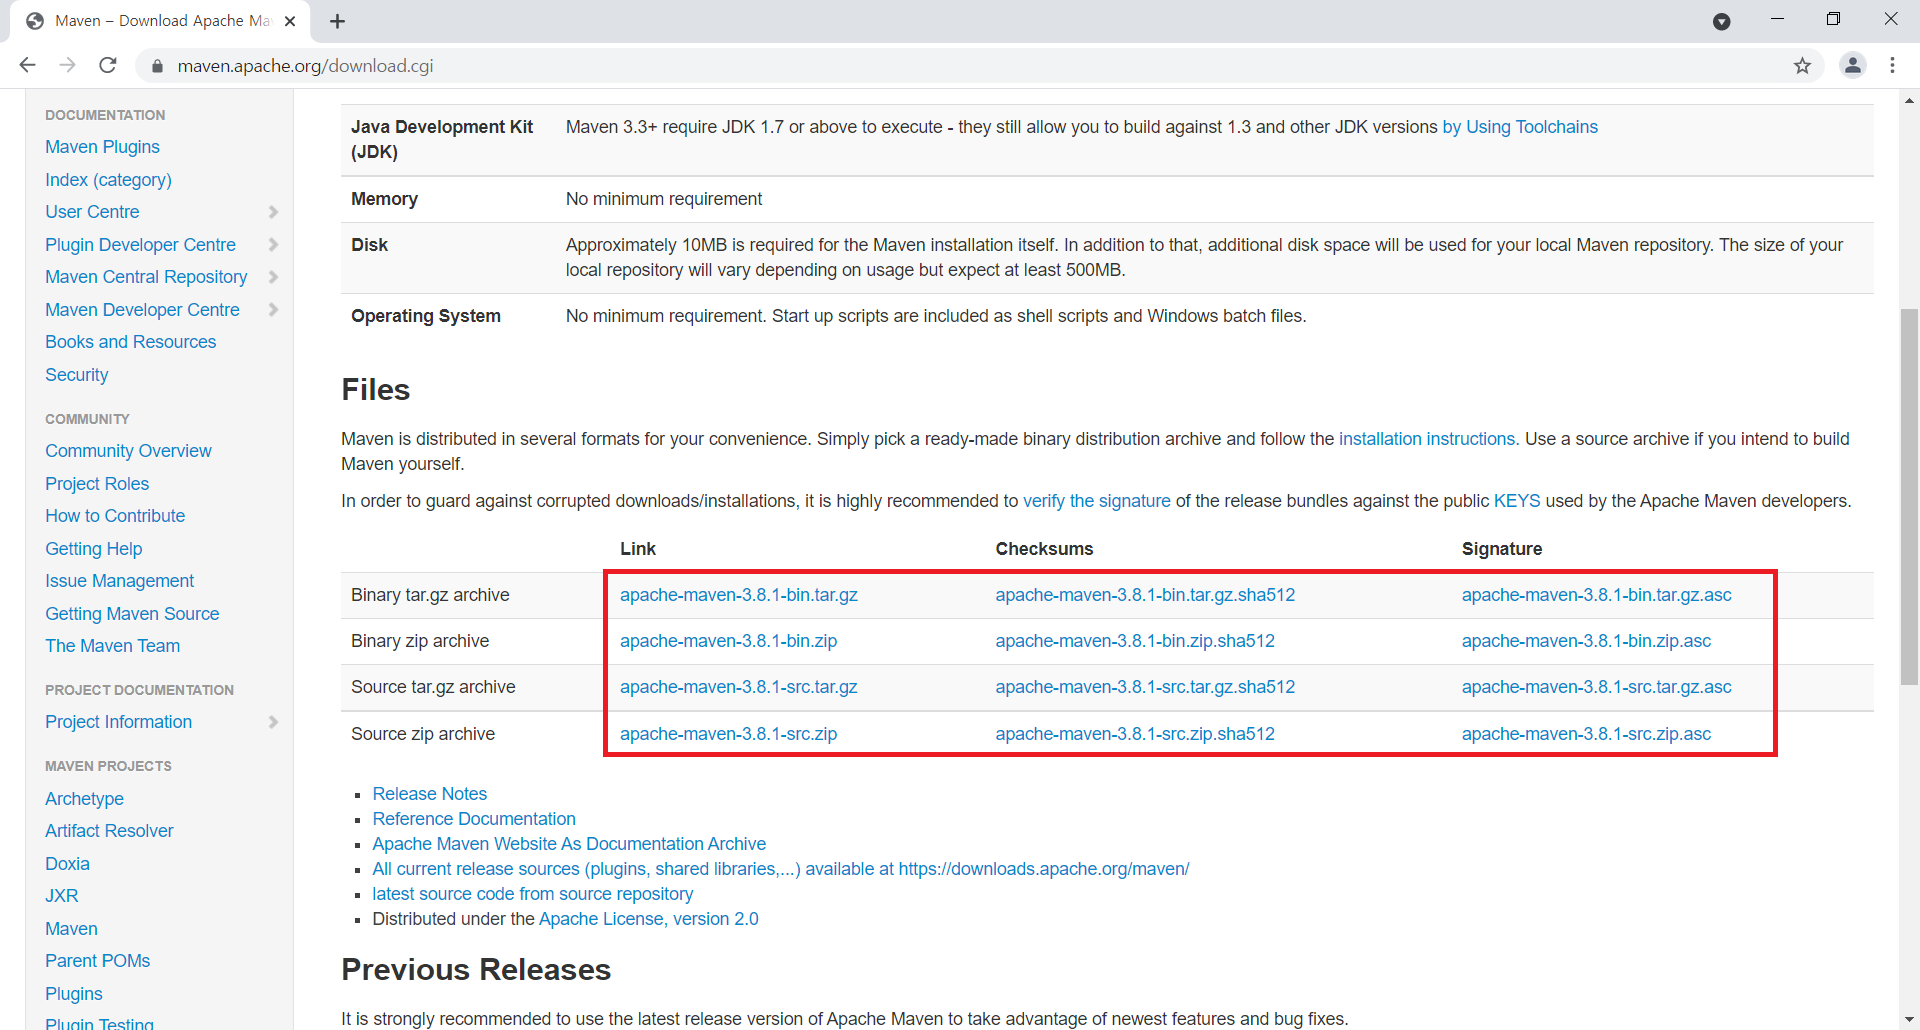Viewport: 1920px width, 1030px height.
Task: Click the site lock icon in address bar
Action: click(157, 66)
